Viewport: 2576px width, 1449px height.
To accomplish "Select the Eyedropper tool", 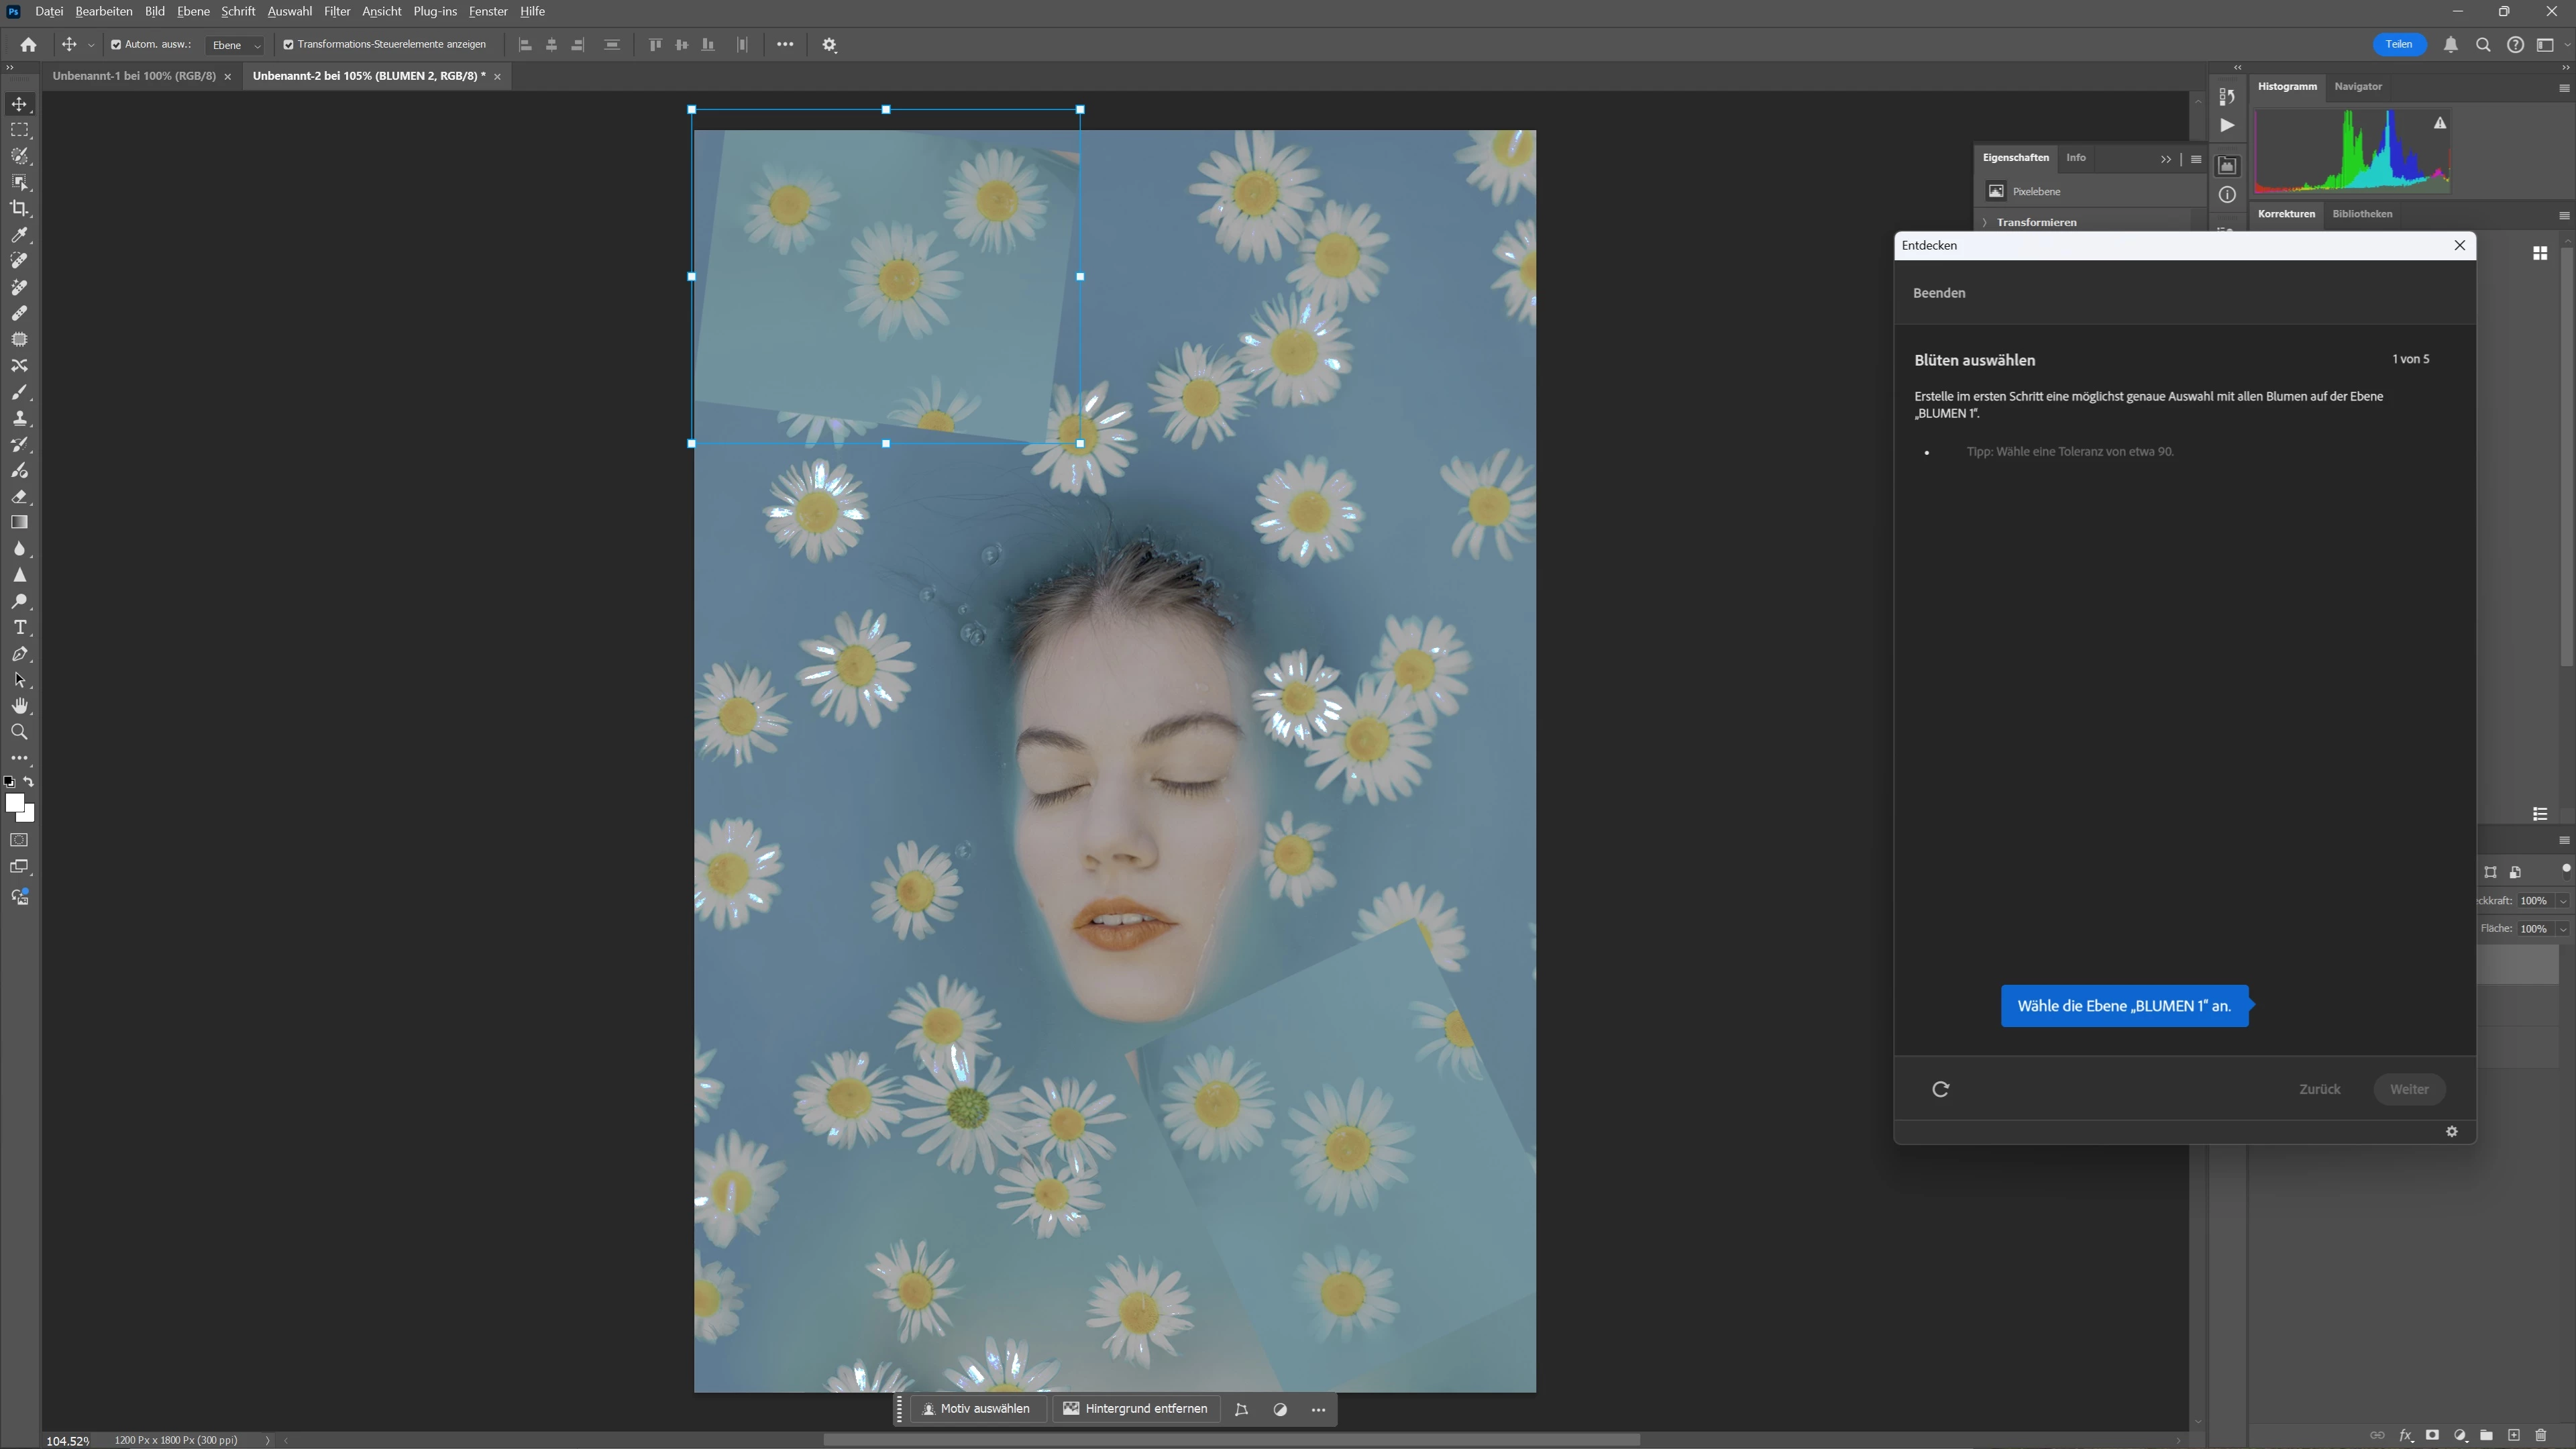I will pos(19,235).
